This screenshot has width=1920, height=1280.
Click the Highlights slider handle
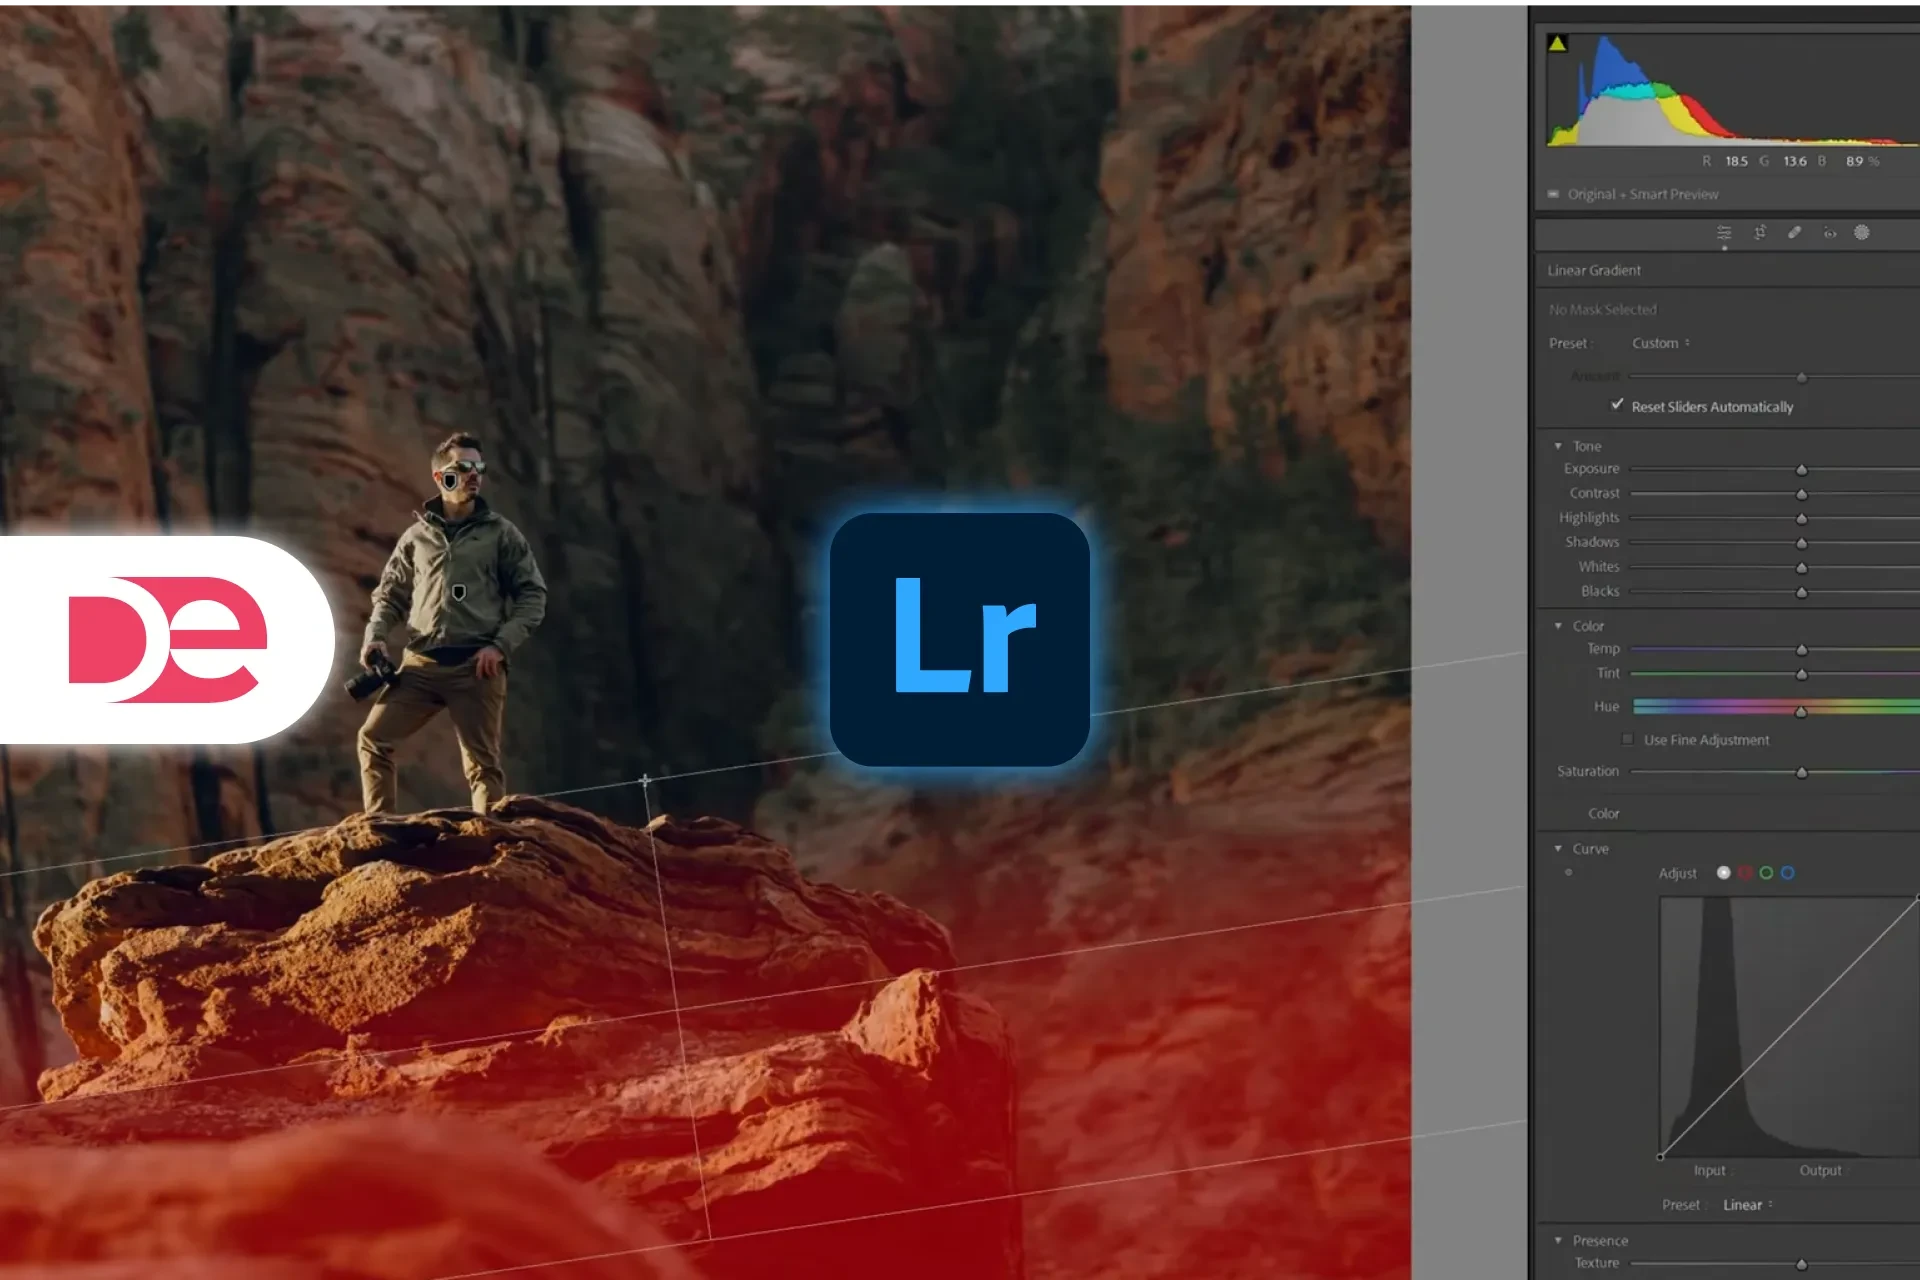(x=1802, y=519)
